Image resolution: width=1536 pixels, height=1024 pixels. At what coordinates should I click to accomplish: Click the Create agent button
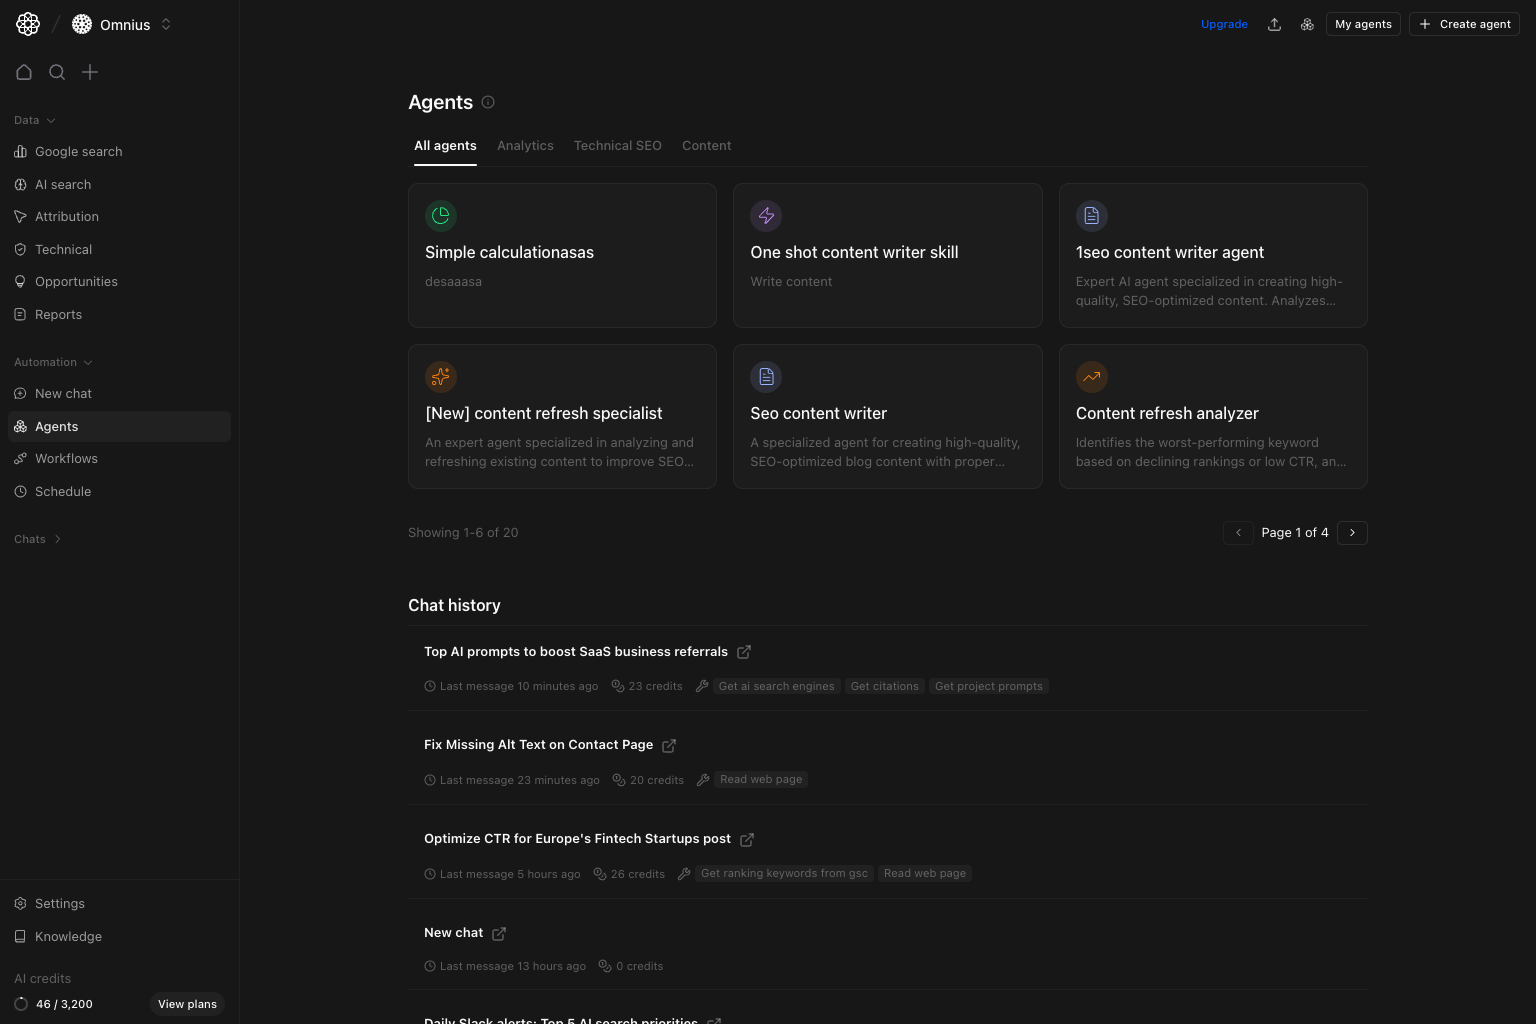click(x=1464, y=24)
